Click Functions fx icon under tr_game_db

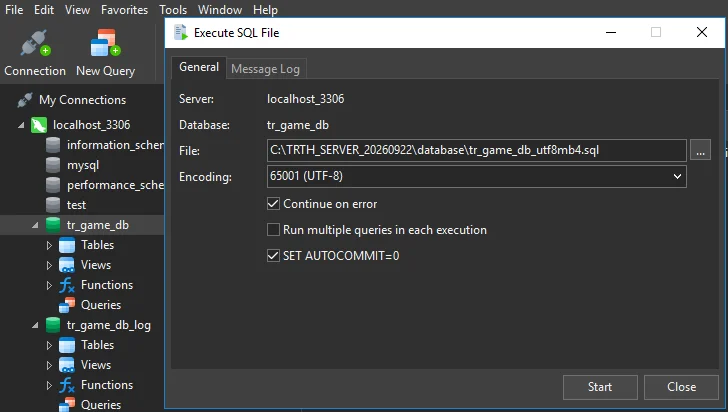click(67, 285)
